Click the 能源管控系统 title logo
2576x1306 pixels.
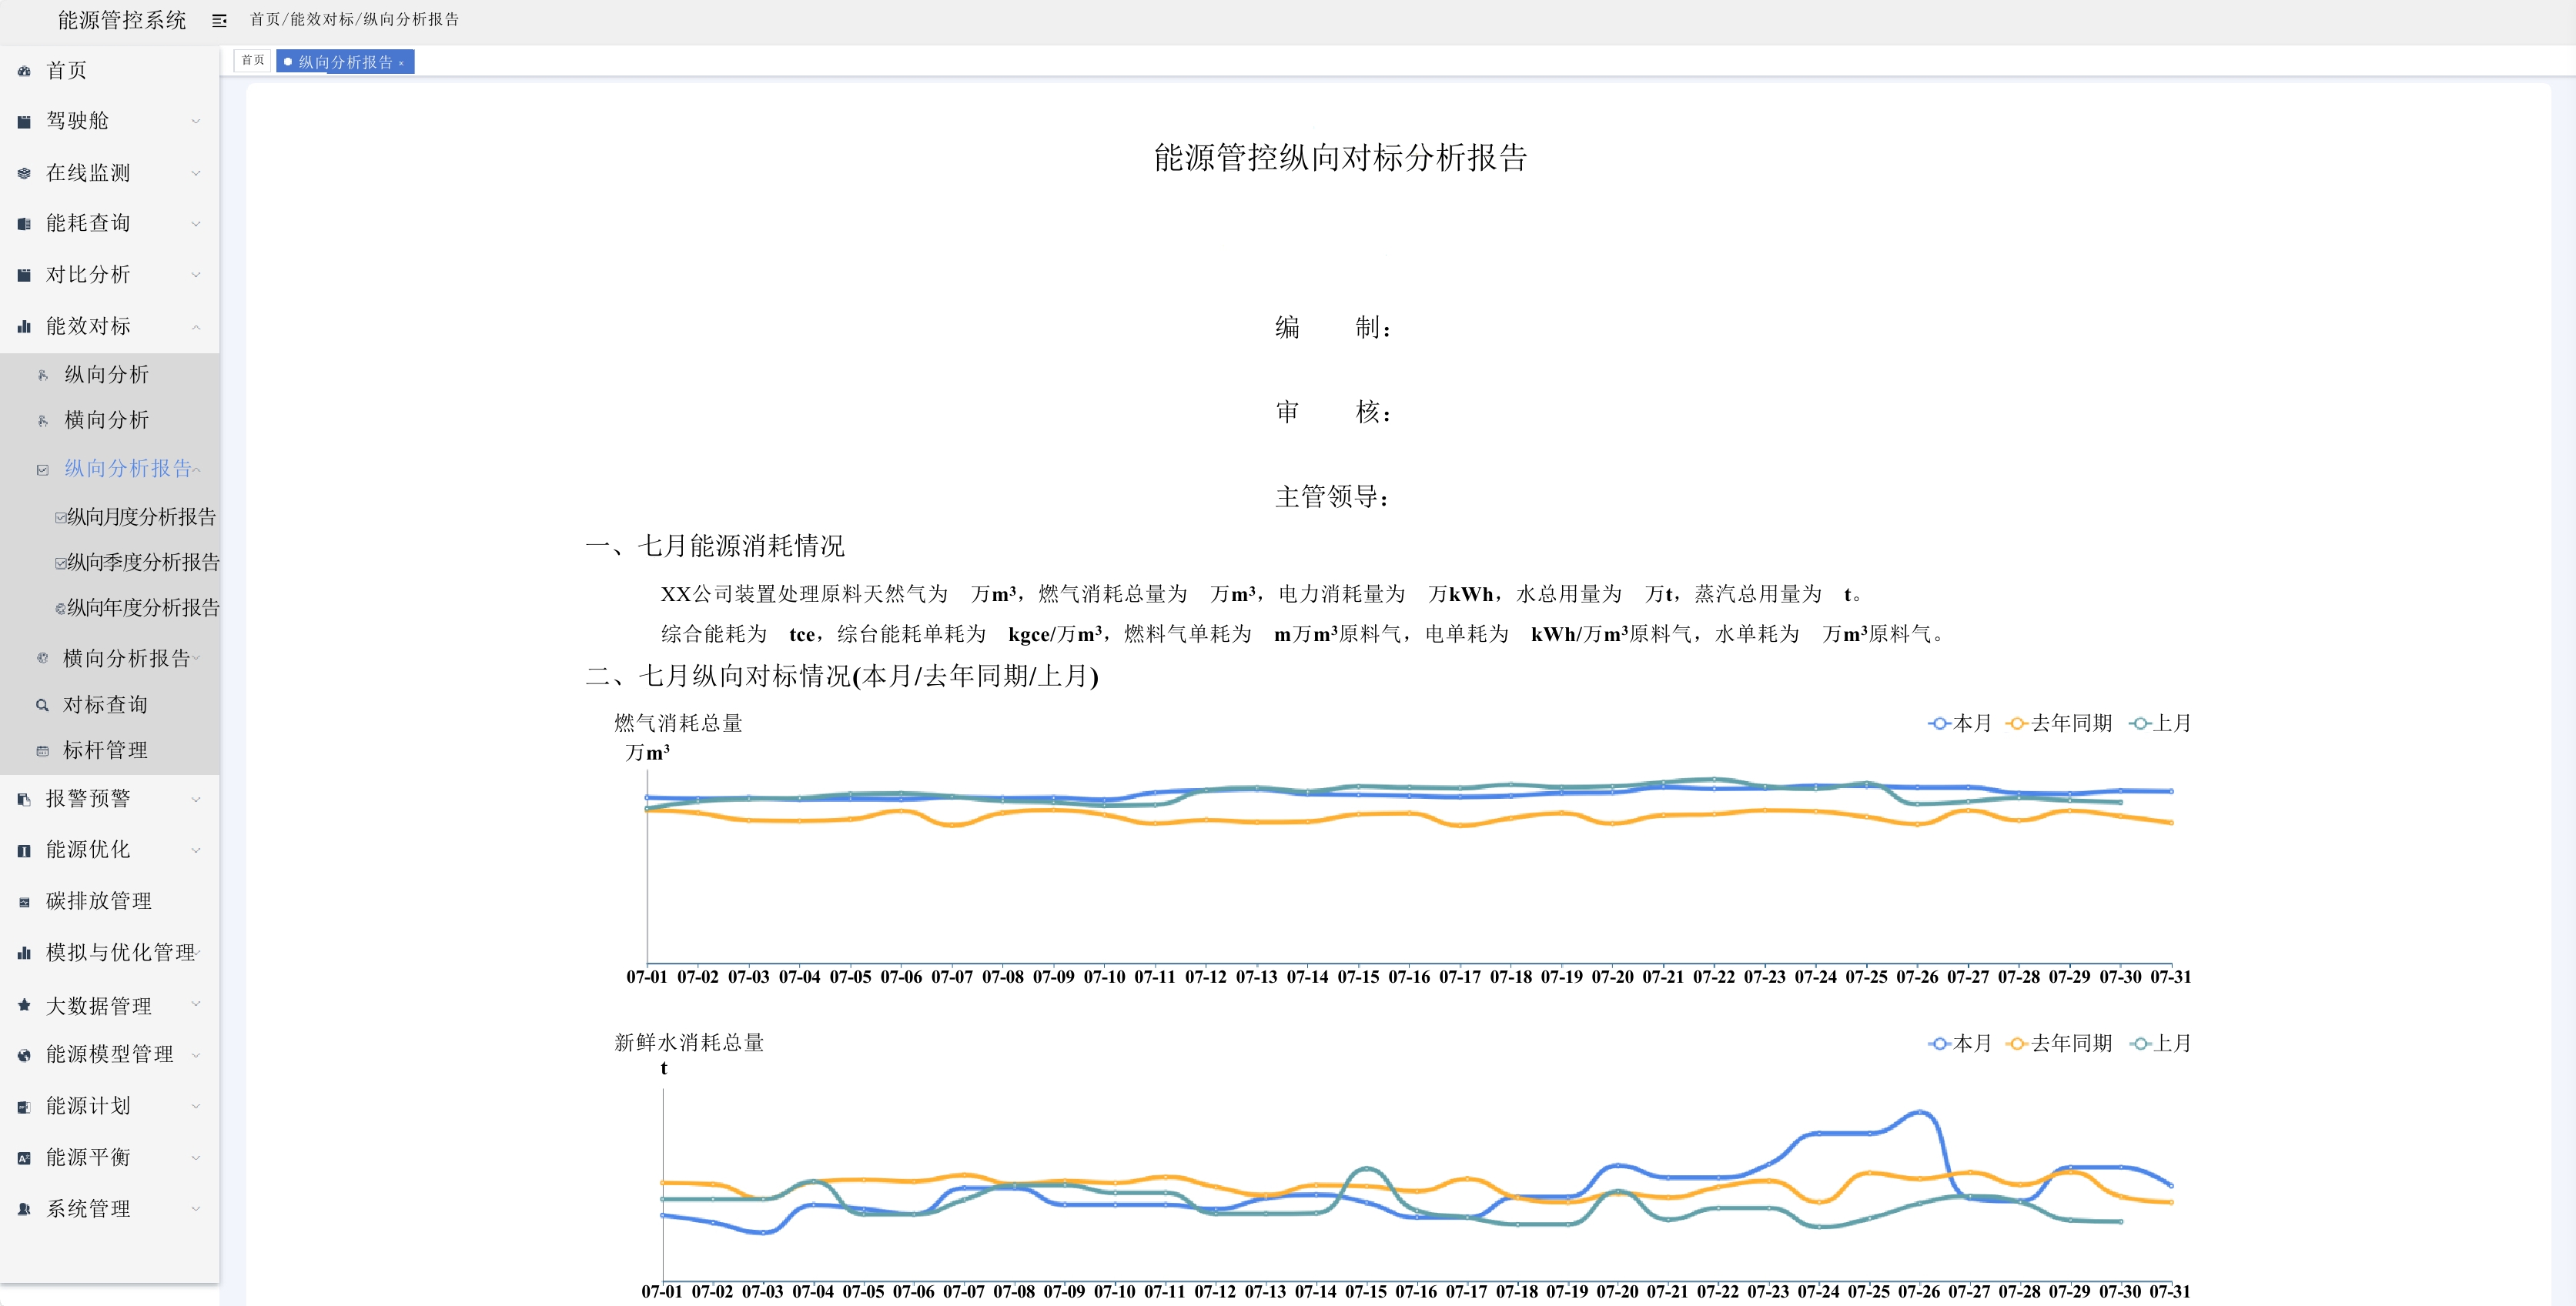pos(122,21)
